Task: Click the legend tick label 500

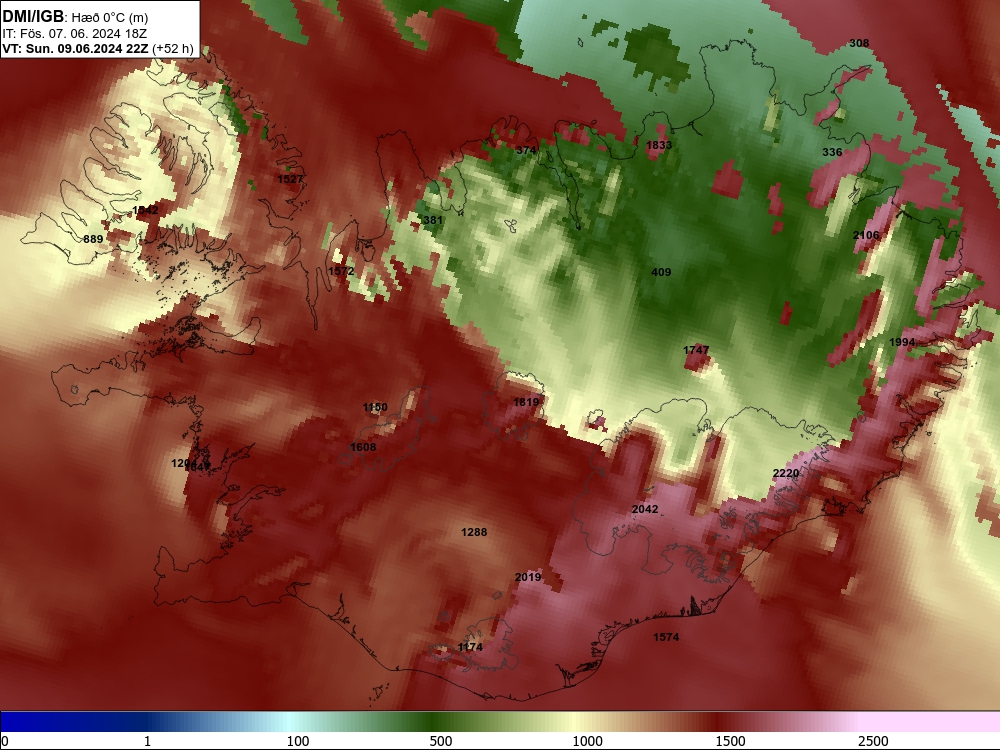Action: [x=441, y=740]
